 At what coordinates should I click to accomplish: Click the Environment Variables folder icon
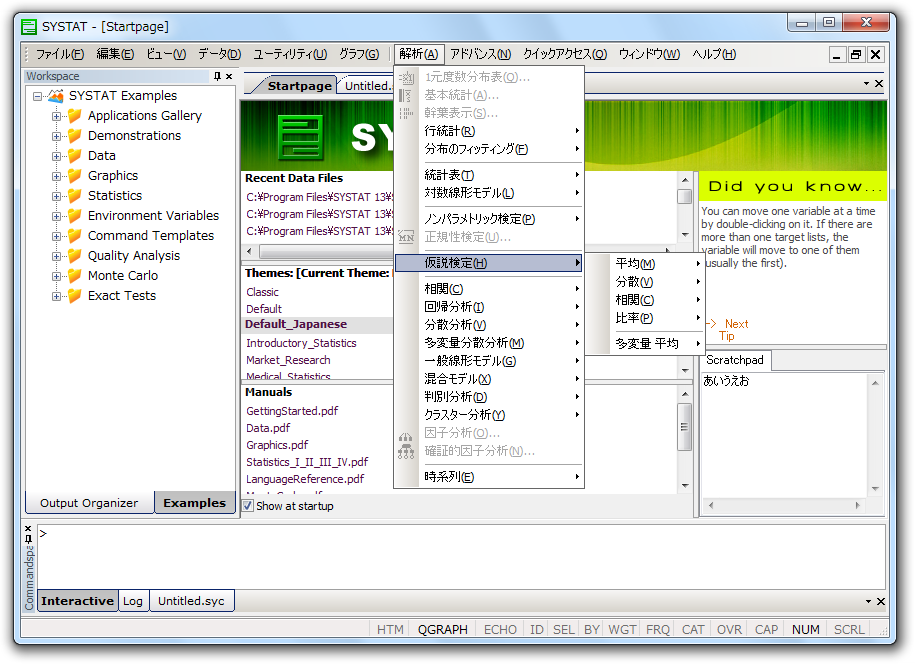[x=75, y=216]
